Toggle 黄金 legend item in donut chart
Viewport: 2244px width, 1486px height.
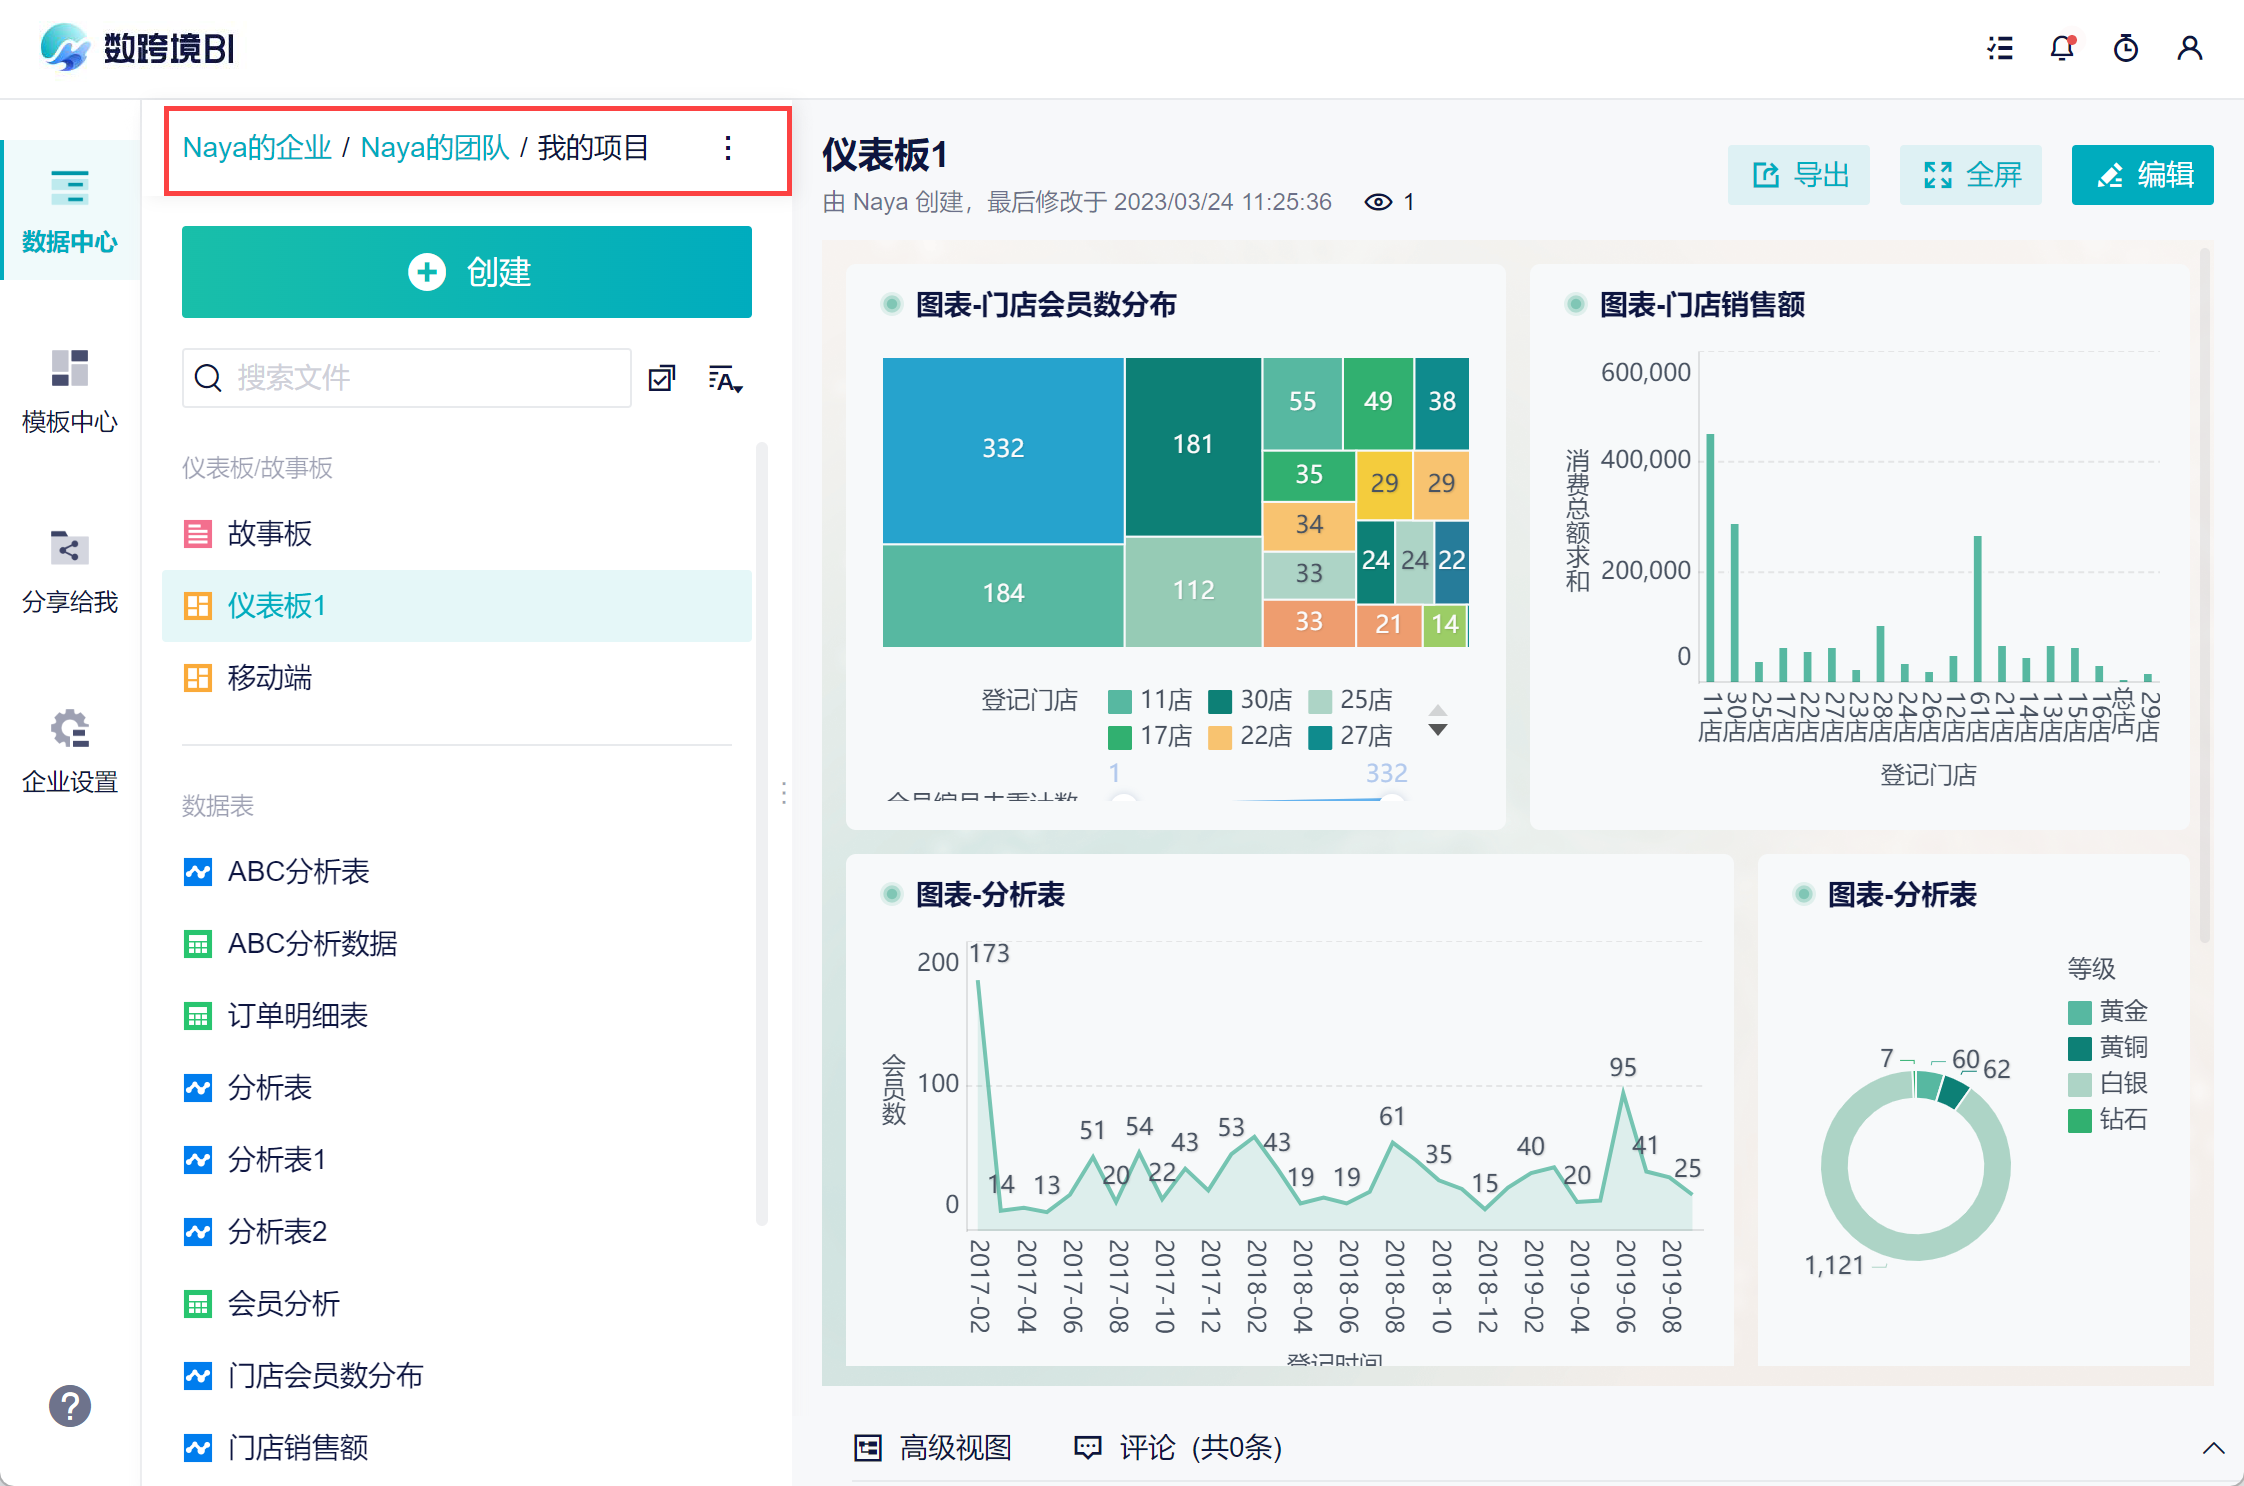coord(2108,1012)
